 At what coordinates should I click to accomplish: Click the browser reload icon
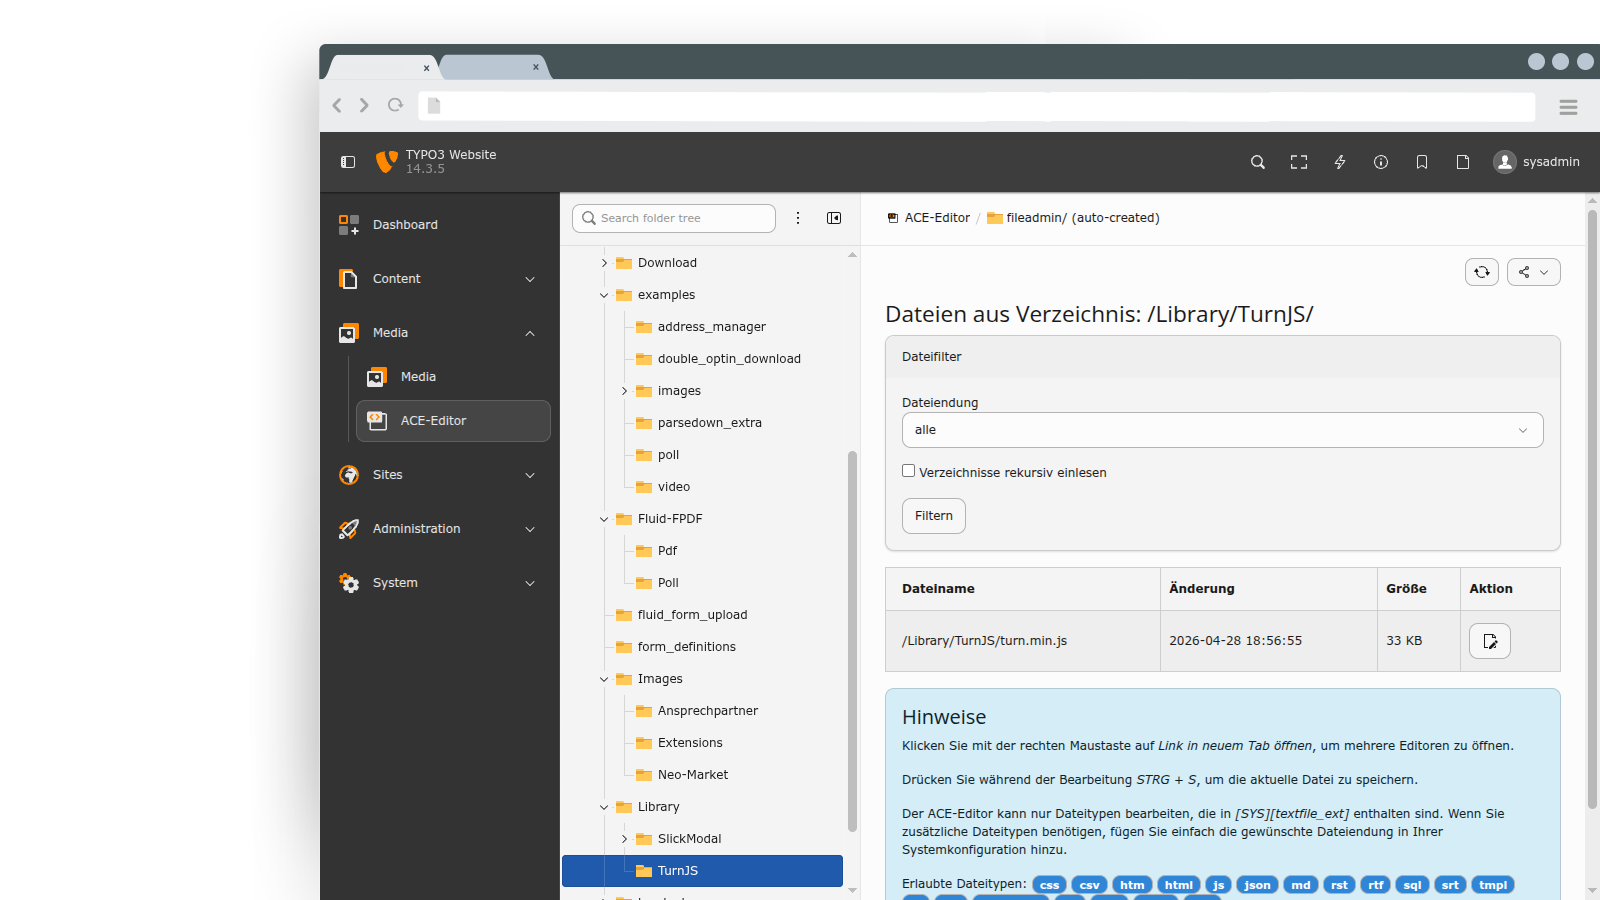(x=396, y=105)
